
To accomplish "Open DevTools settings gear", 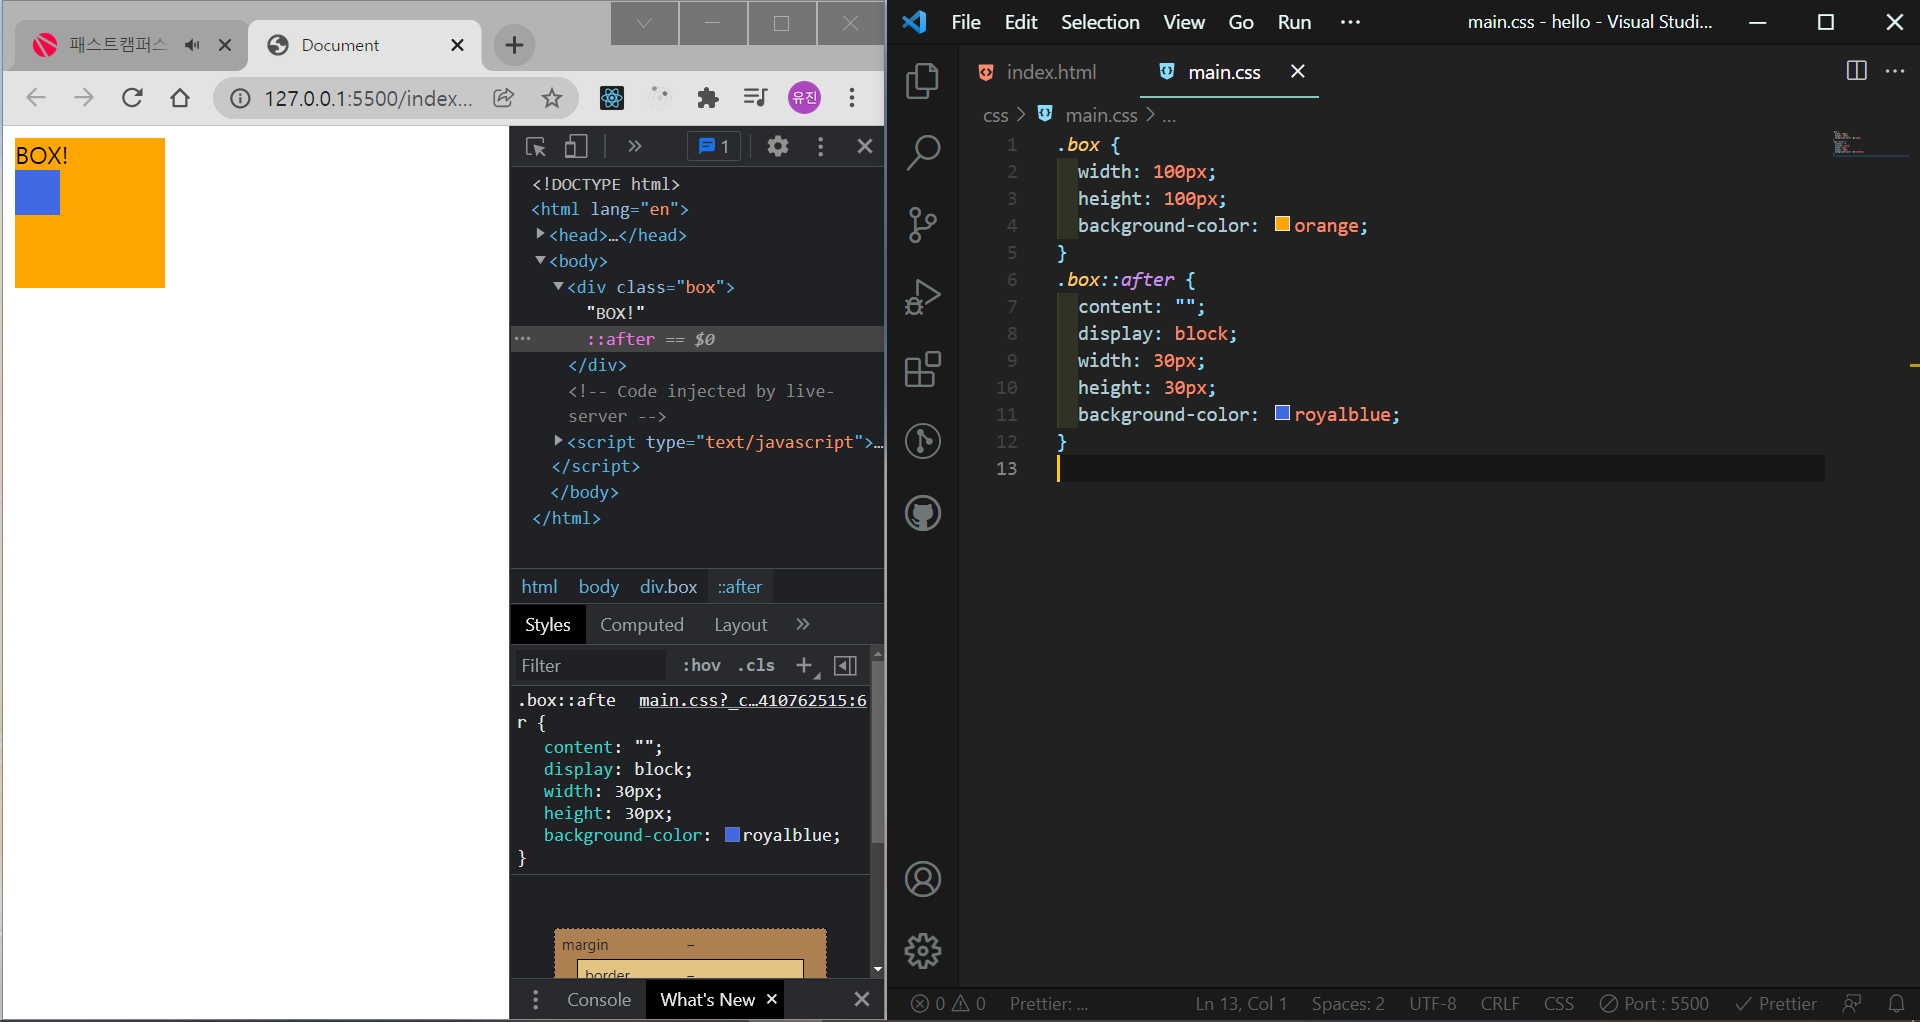I will point(778,146).
